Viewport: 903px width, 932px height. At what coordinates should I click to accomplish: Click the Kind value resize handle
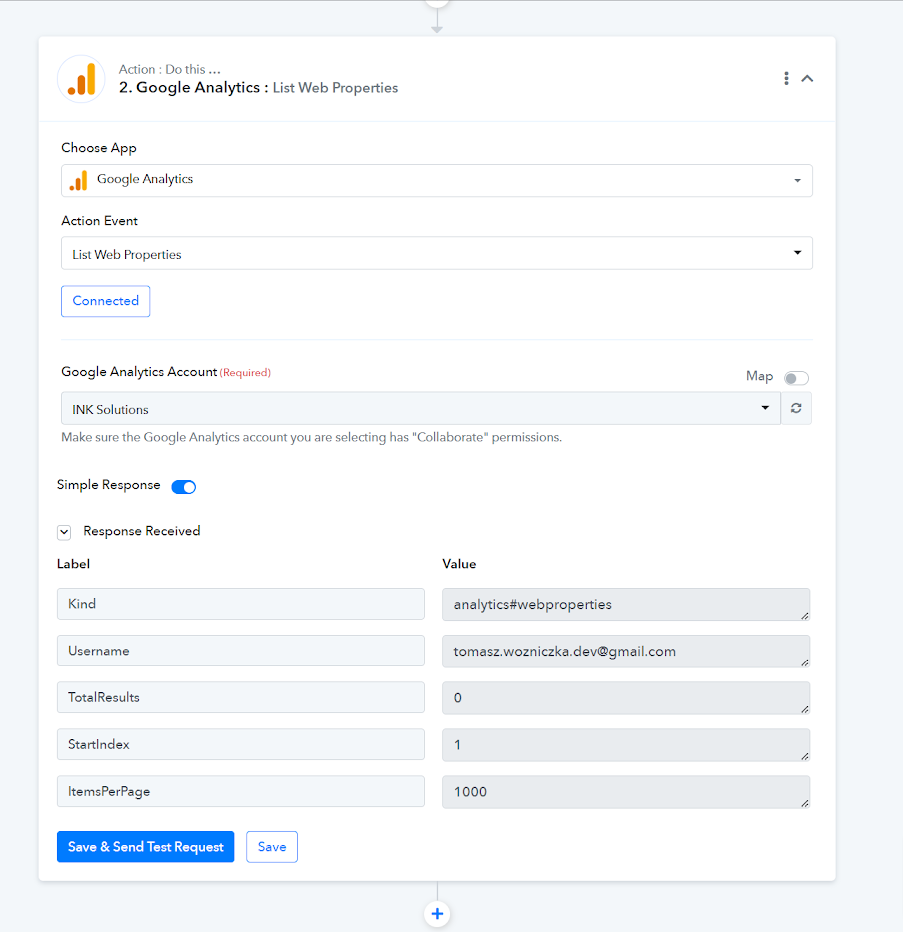click(x=804, y=616)
